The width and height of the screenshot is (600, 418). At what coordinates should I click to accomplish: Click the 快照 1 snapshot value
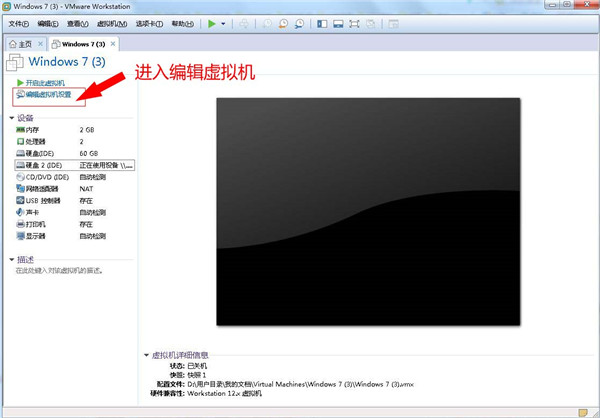(x=197, y=375)
